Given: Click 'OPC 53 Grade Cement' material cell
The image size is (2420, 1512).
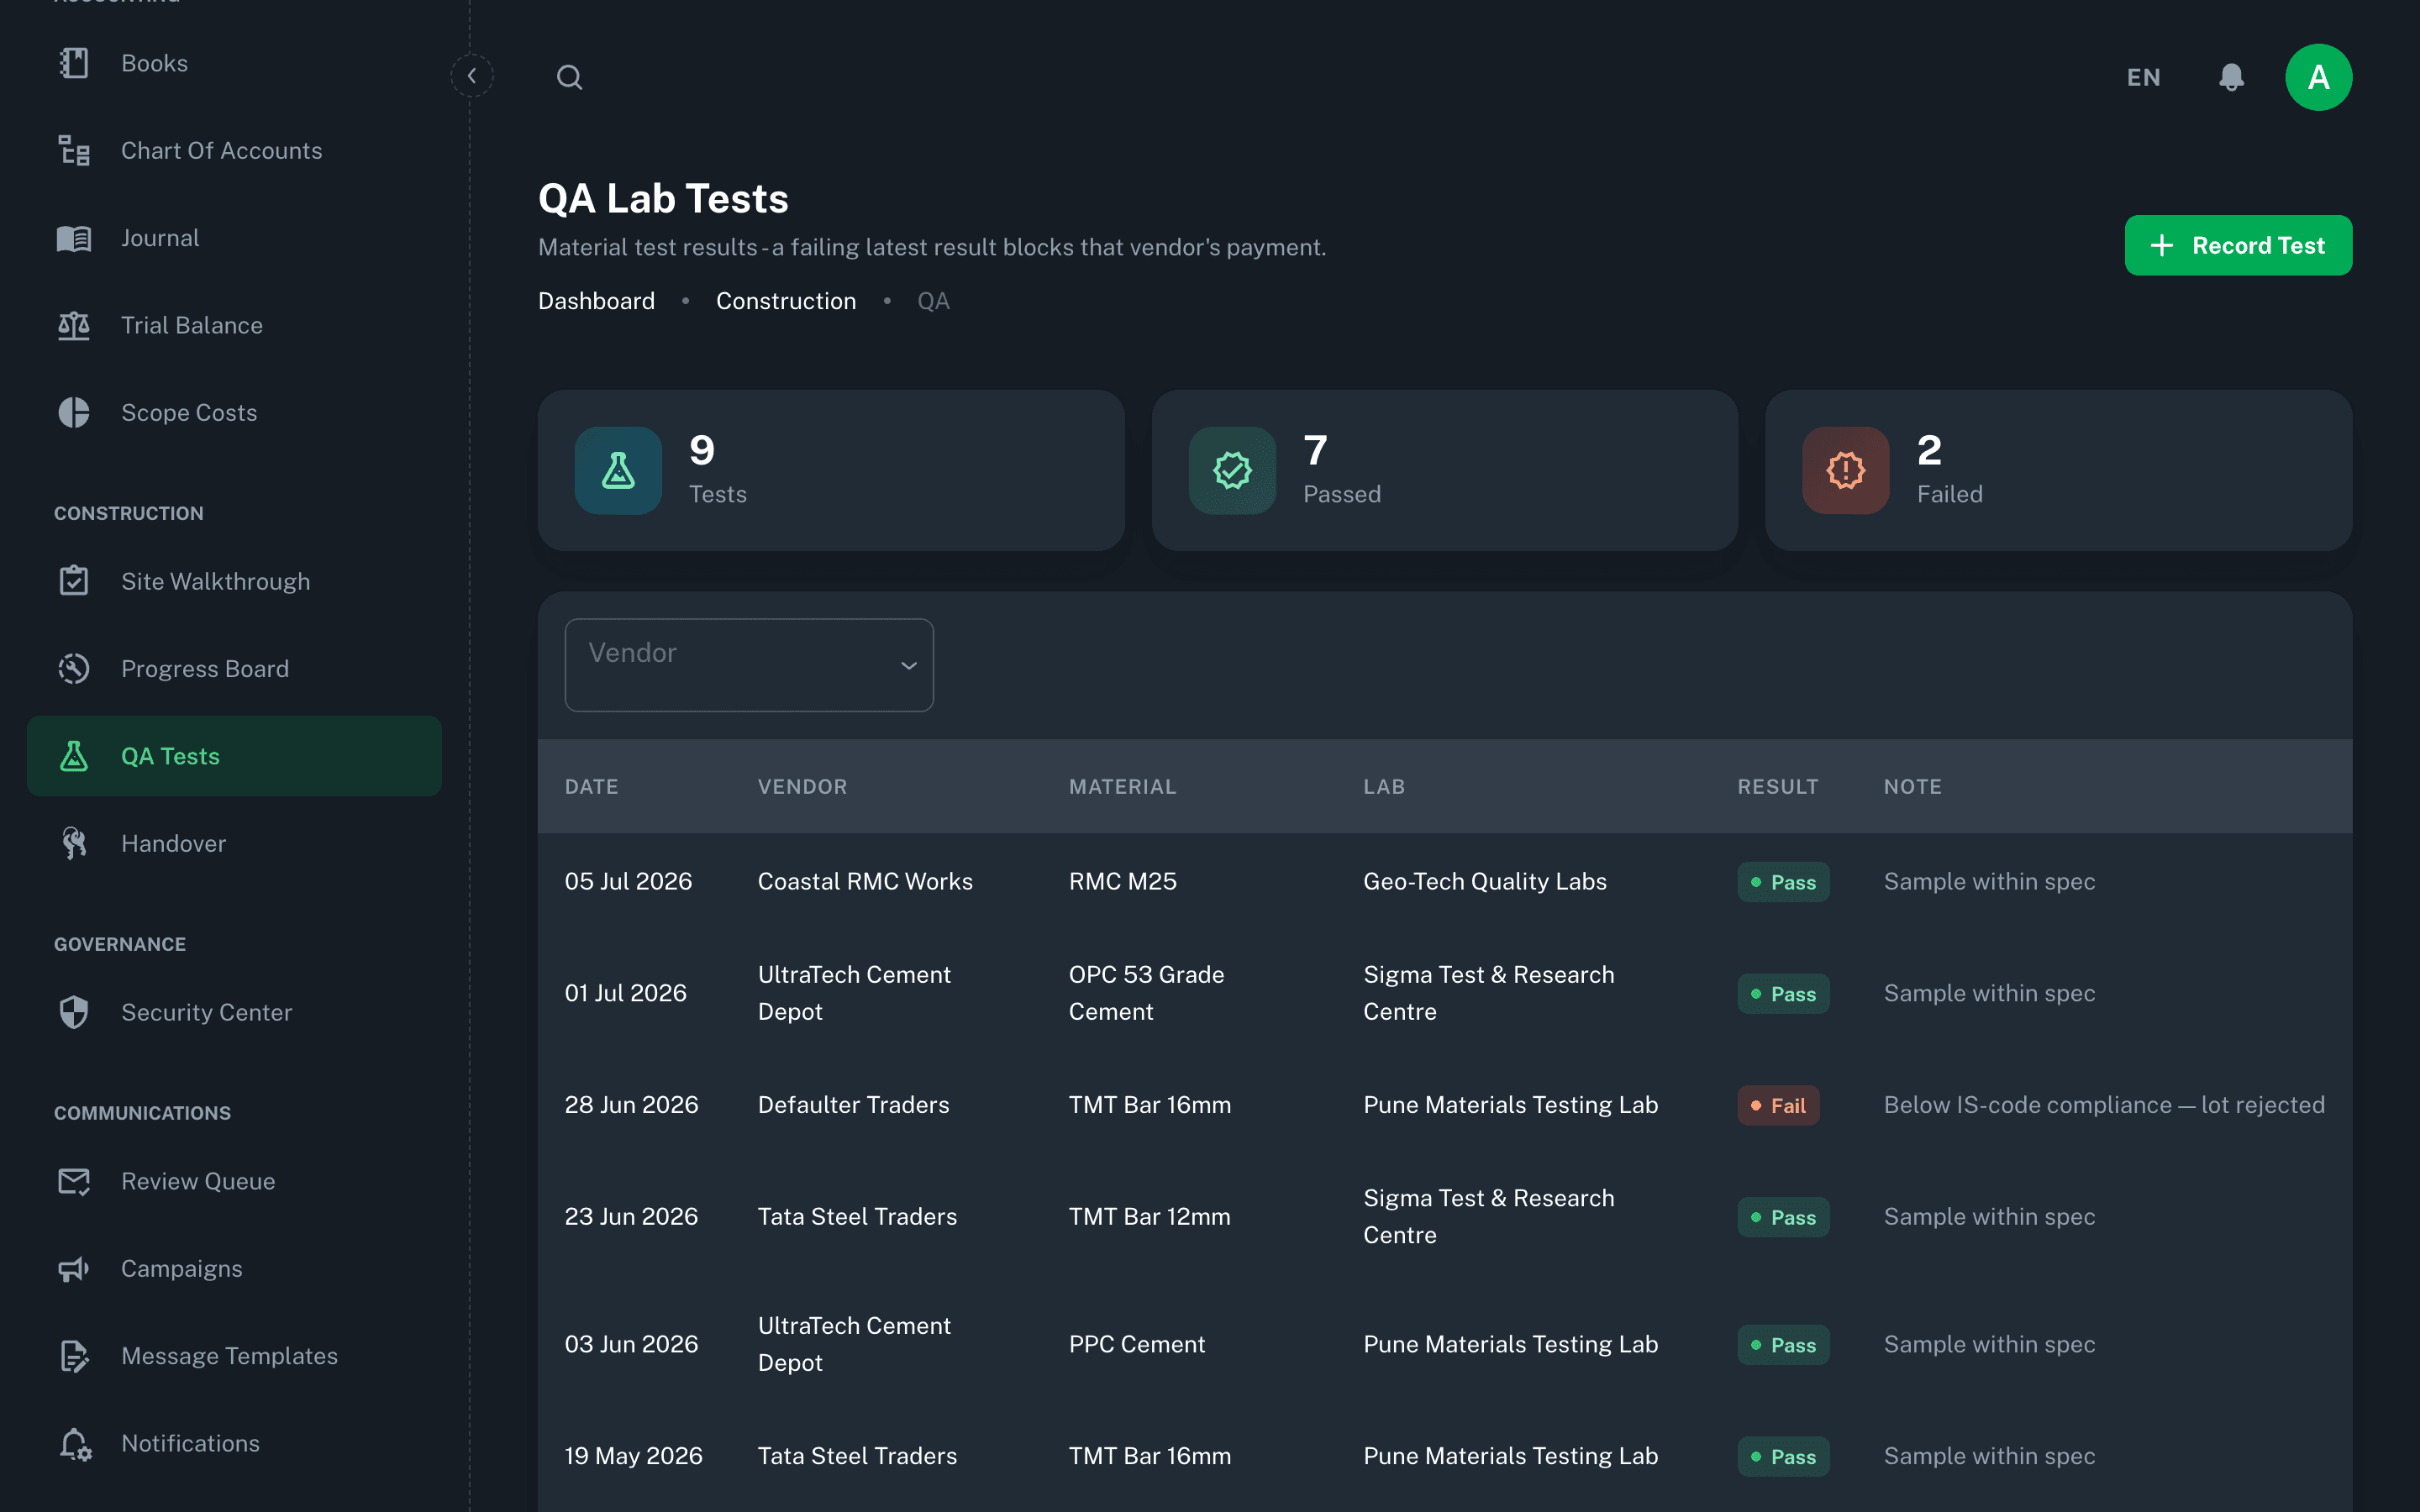Looking at the screenshot, I should 1147,993.
